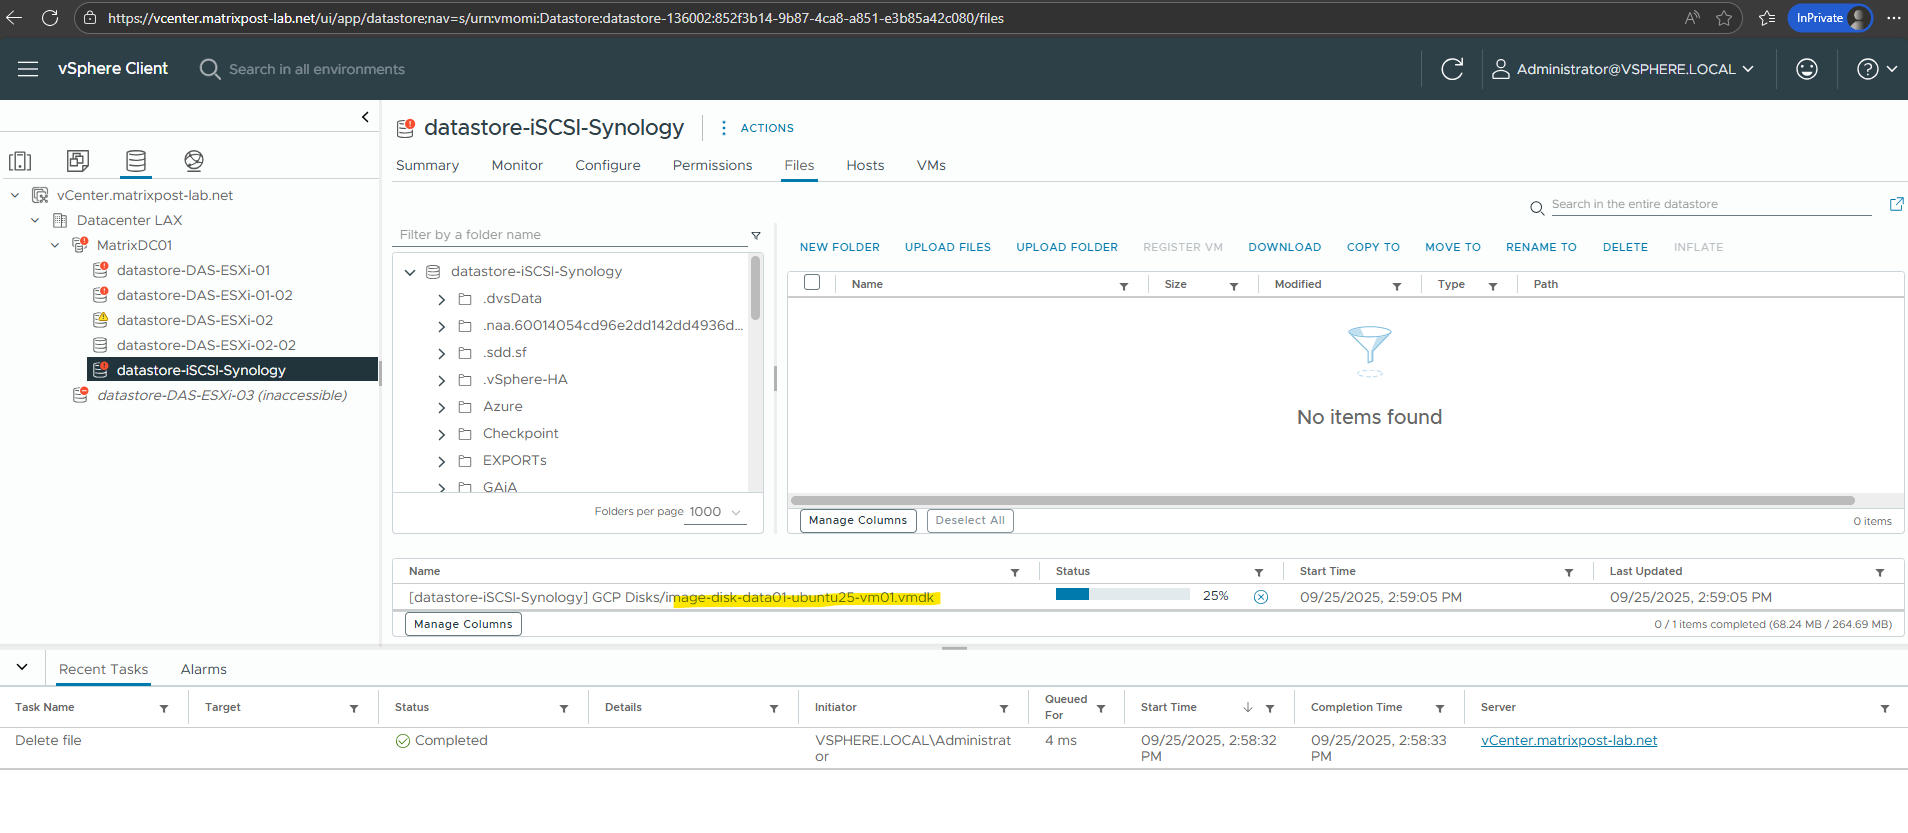Open the Administrator@VSPHERE.LOCAL user menu
Screen dimensions: 1908x833
coord(1623,69)
